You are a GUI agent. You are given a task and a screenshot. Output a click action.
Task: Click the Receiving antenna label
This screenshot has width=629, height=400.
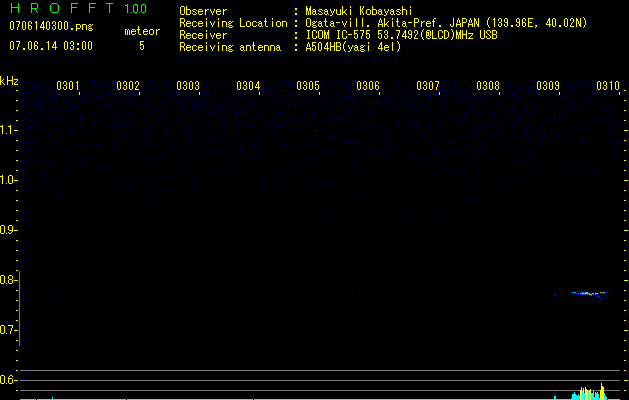[230, 47]
